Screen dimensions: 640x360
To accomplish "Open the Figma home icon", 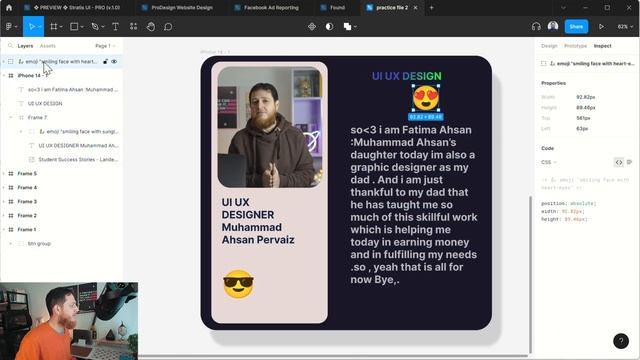I will (9, 7).
